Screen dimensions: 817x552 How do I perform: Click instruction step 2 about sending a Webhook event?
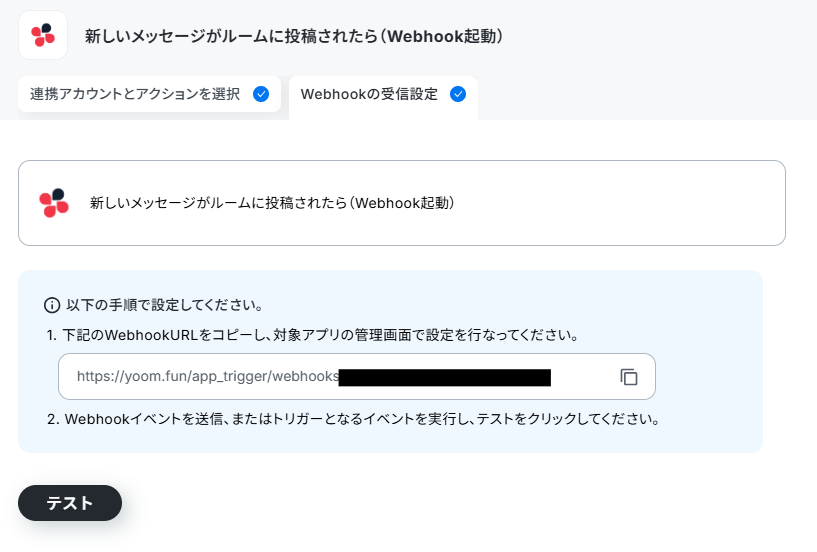click(353, 419)
